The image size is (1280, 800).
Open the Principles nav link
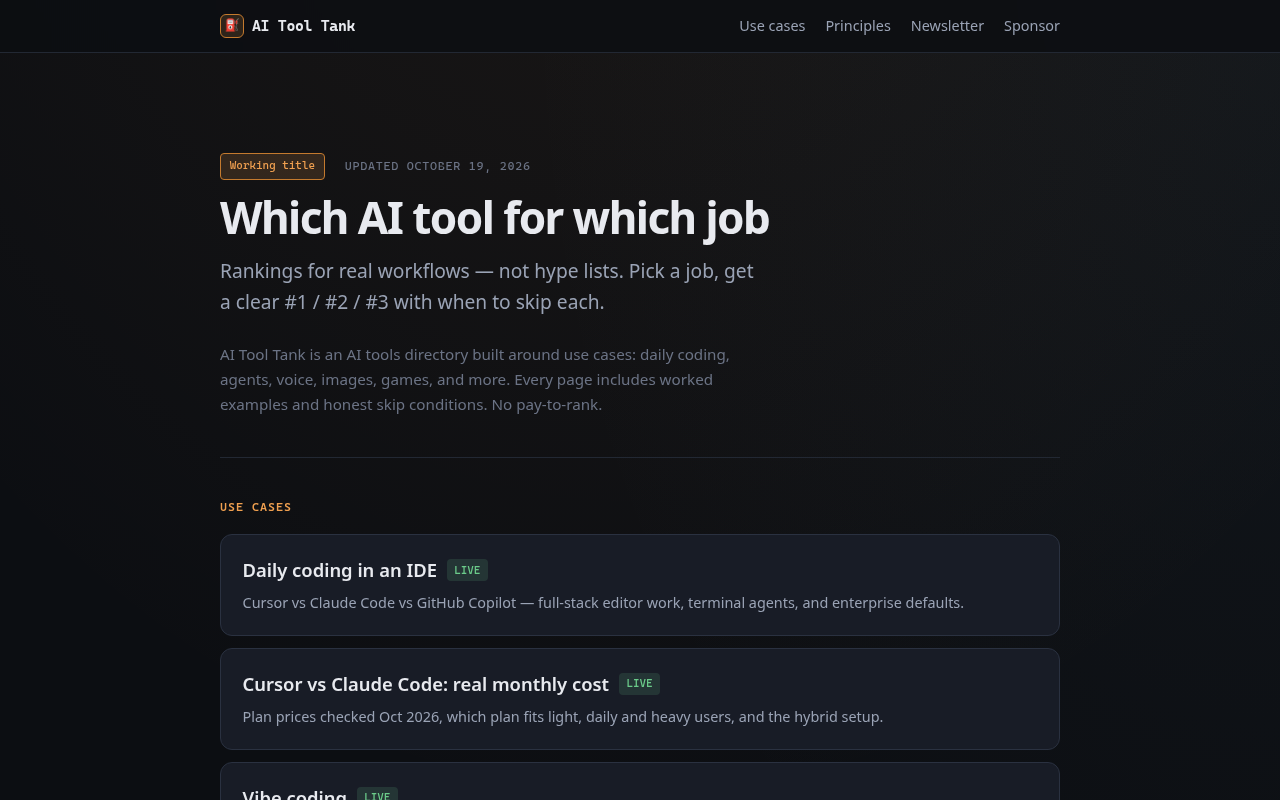(858, 26)
